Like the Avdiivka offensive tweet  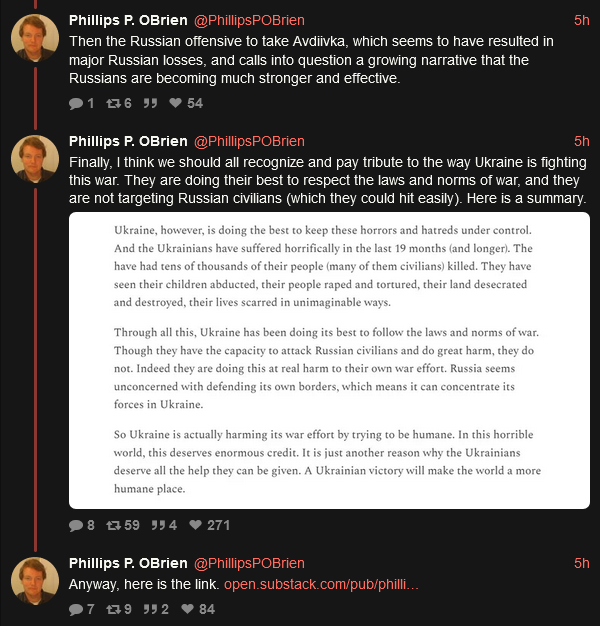tap(176, 103)
